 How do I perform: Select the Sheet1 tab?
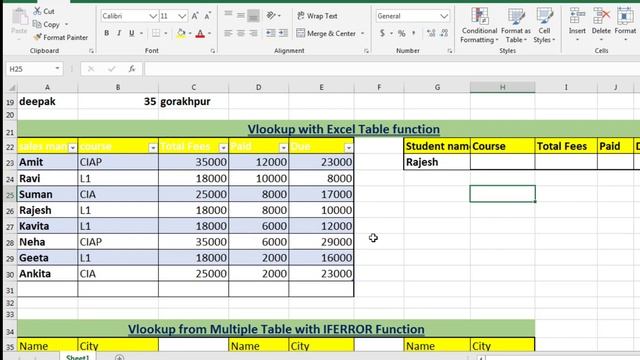[78, 357]
